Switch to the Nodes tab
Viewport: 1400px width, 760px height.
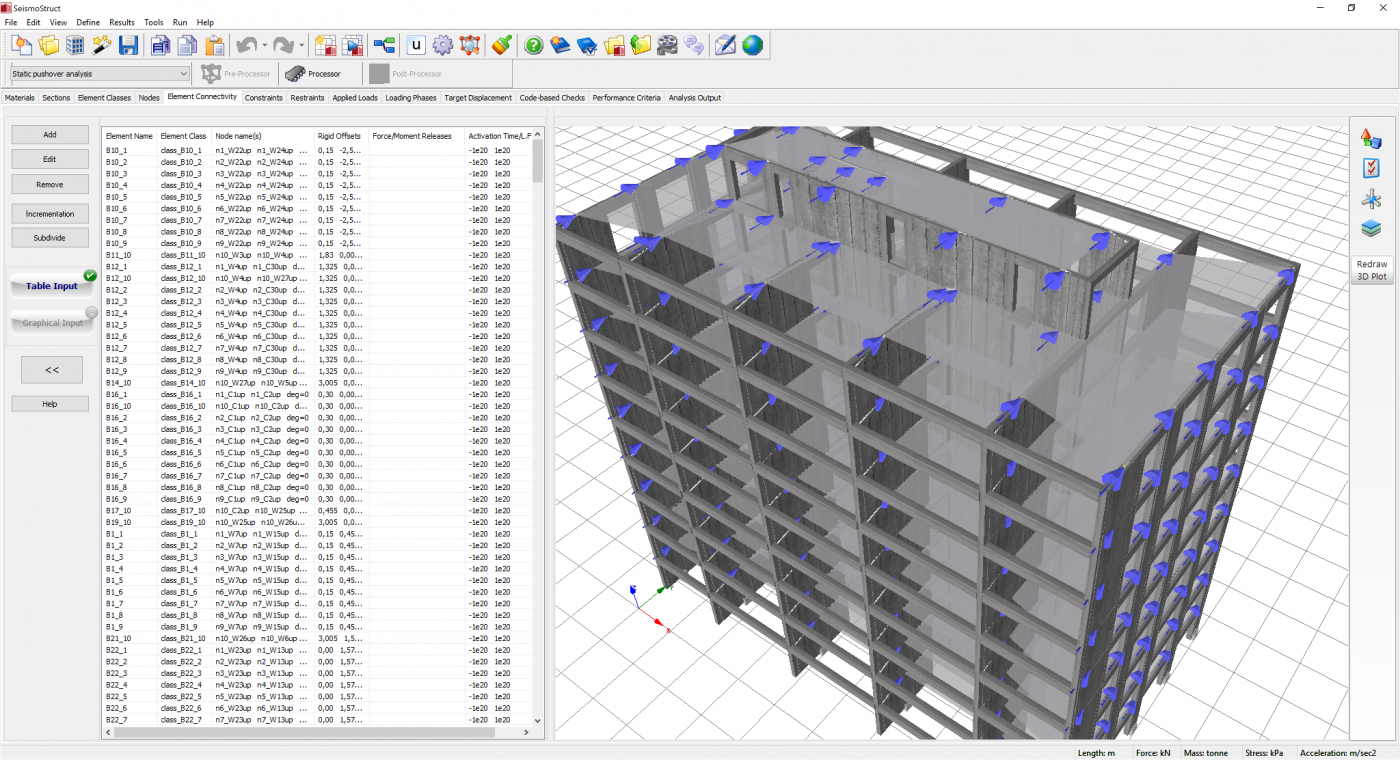(149, 98)
